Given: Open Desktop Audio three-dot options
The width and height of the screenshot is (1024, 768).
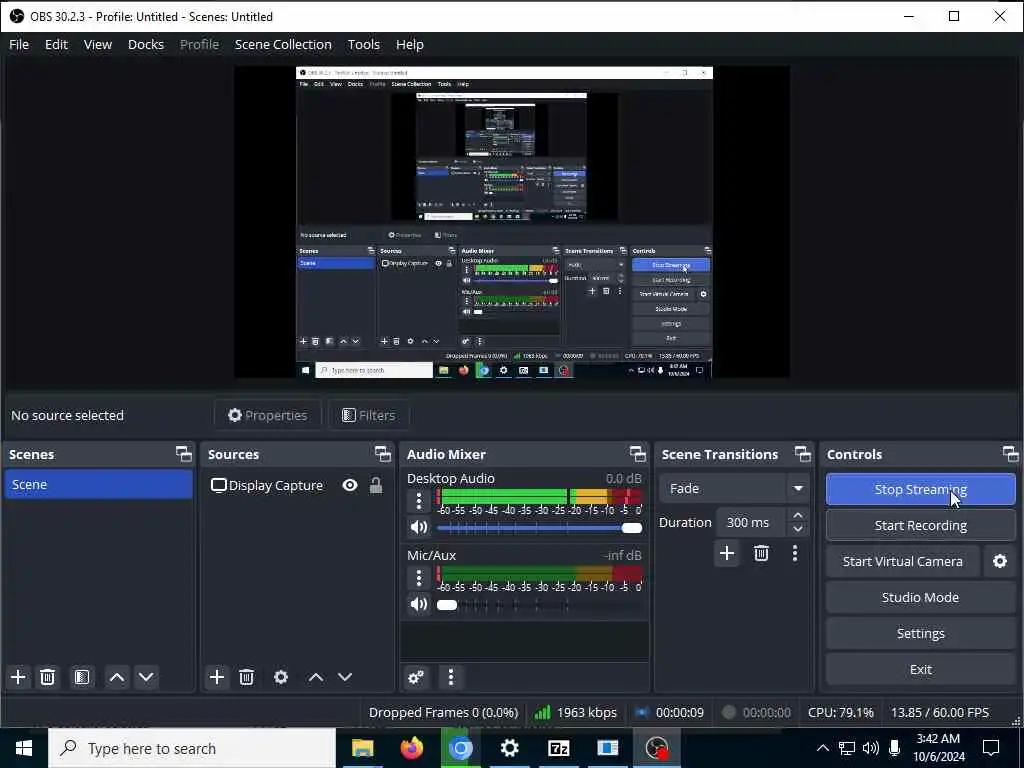Looking at the screenshot, I should tap(419, 501).
